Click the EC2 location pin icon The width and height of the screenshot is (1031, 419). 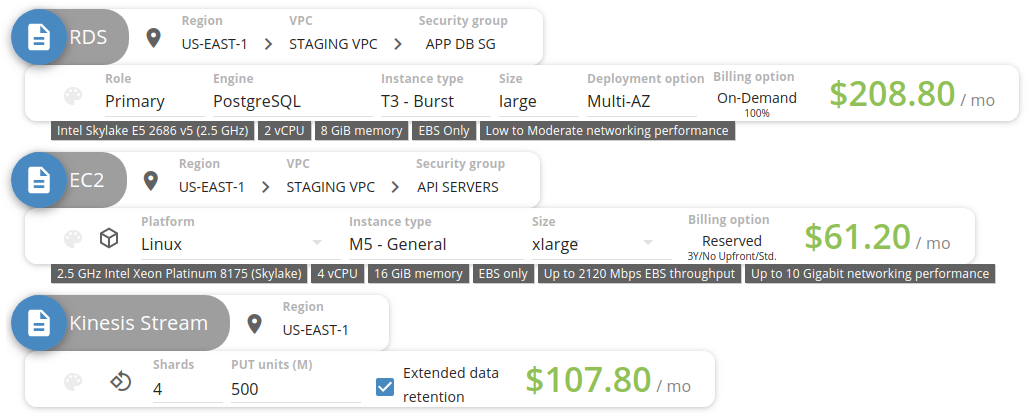pos(151,181)
